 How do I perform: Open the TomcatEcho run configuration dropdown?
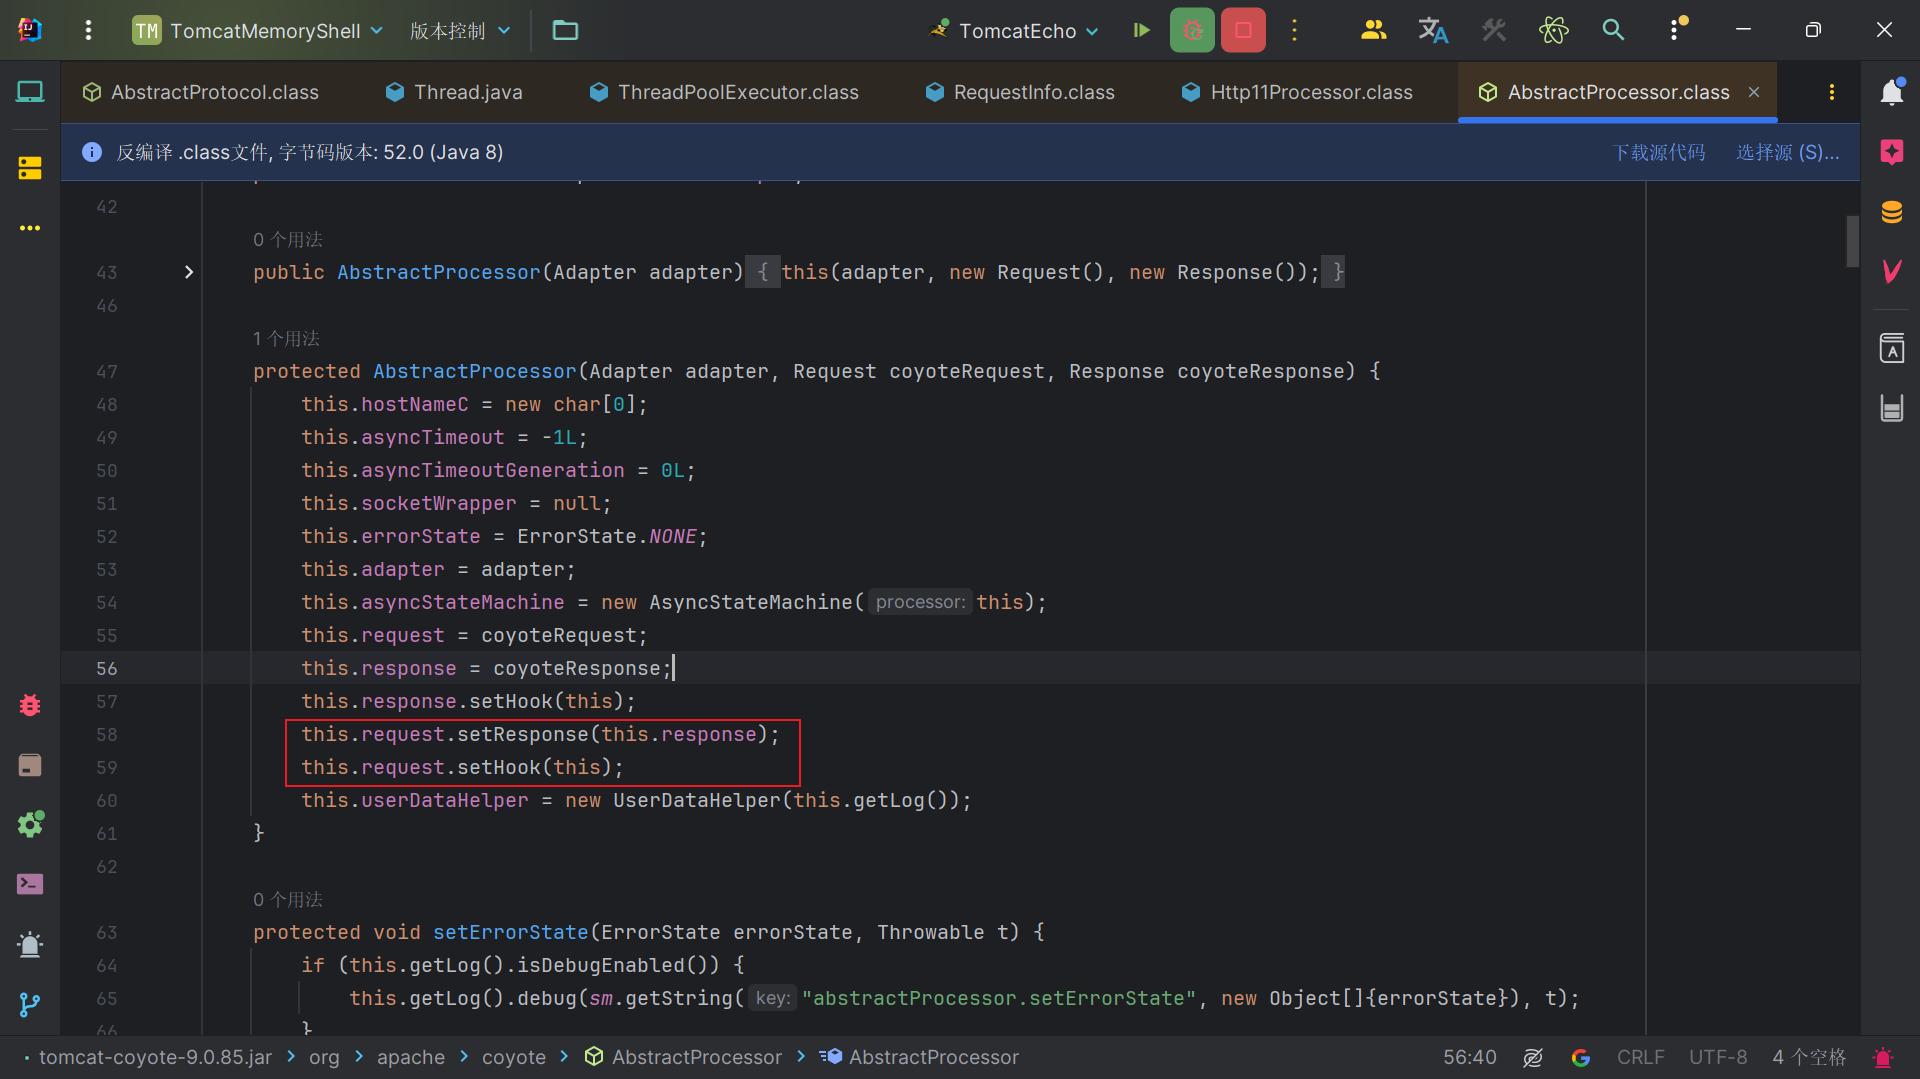tap(1014, 30)
